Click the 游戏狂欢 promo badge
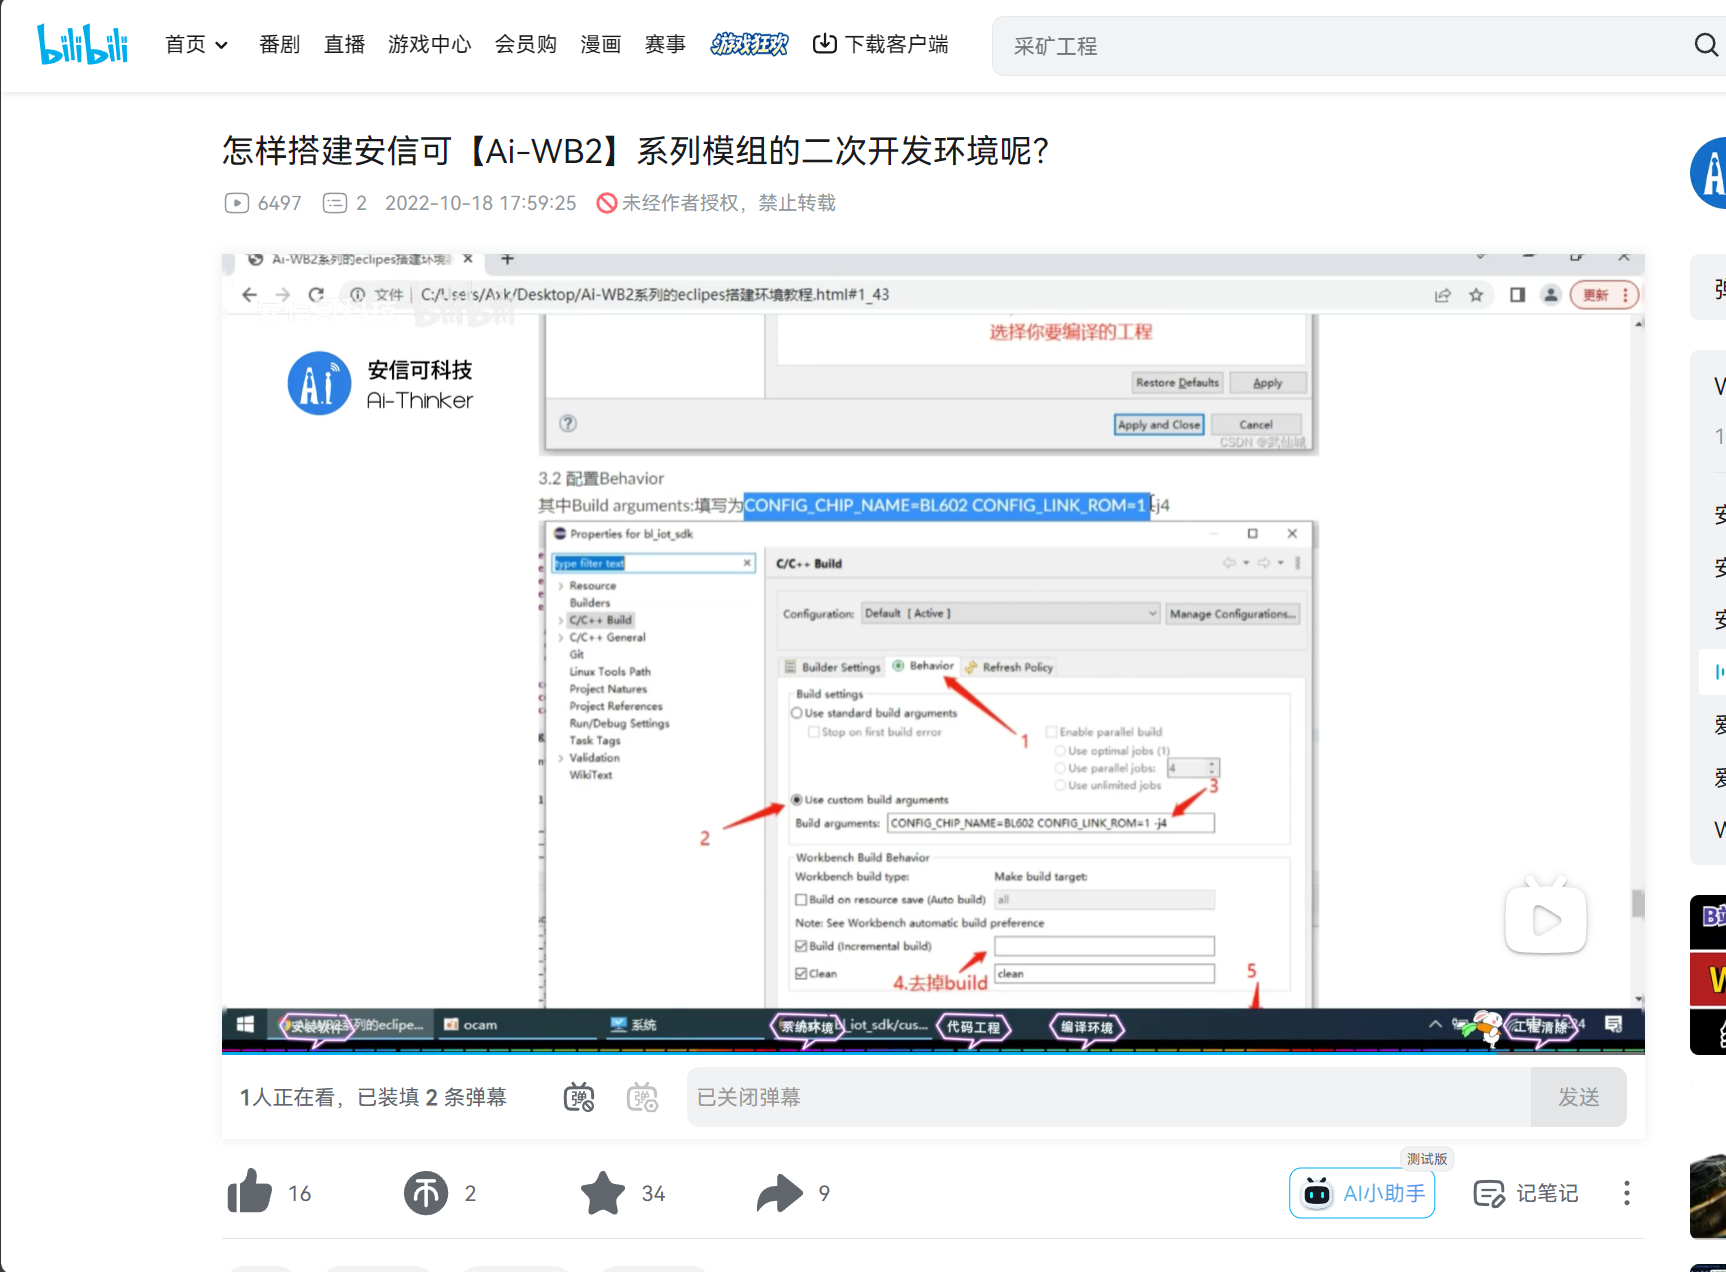1726x1272 pixels. tap(749, 44)
